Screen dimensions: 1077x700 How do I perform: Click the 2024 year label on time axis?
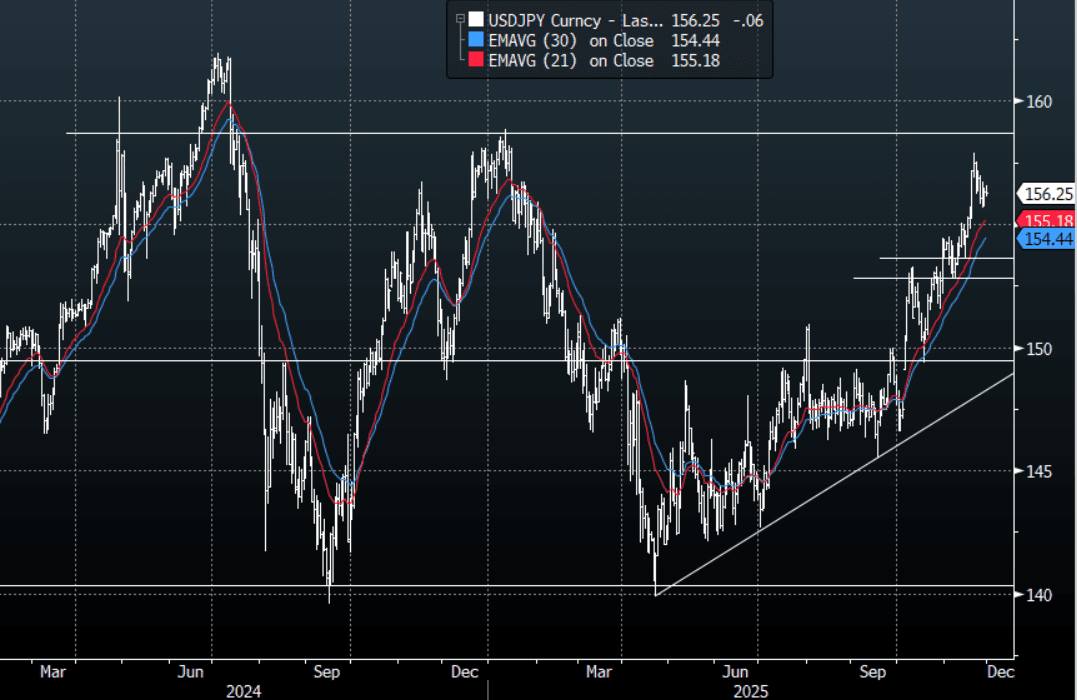coord(244,690)
